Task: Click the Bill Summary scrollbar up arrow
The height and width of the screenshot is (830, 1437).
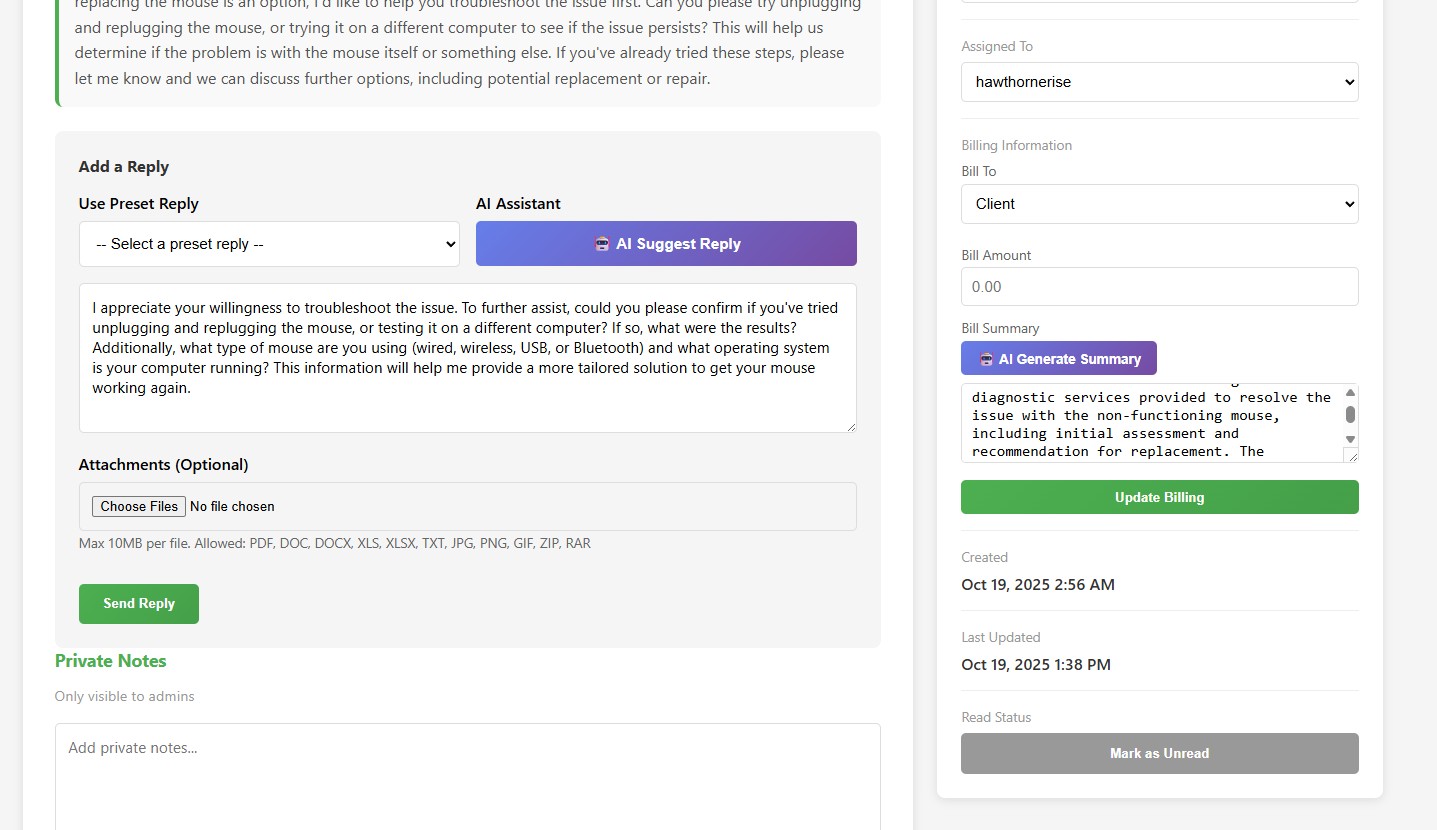Action: [1351, 392]
